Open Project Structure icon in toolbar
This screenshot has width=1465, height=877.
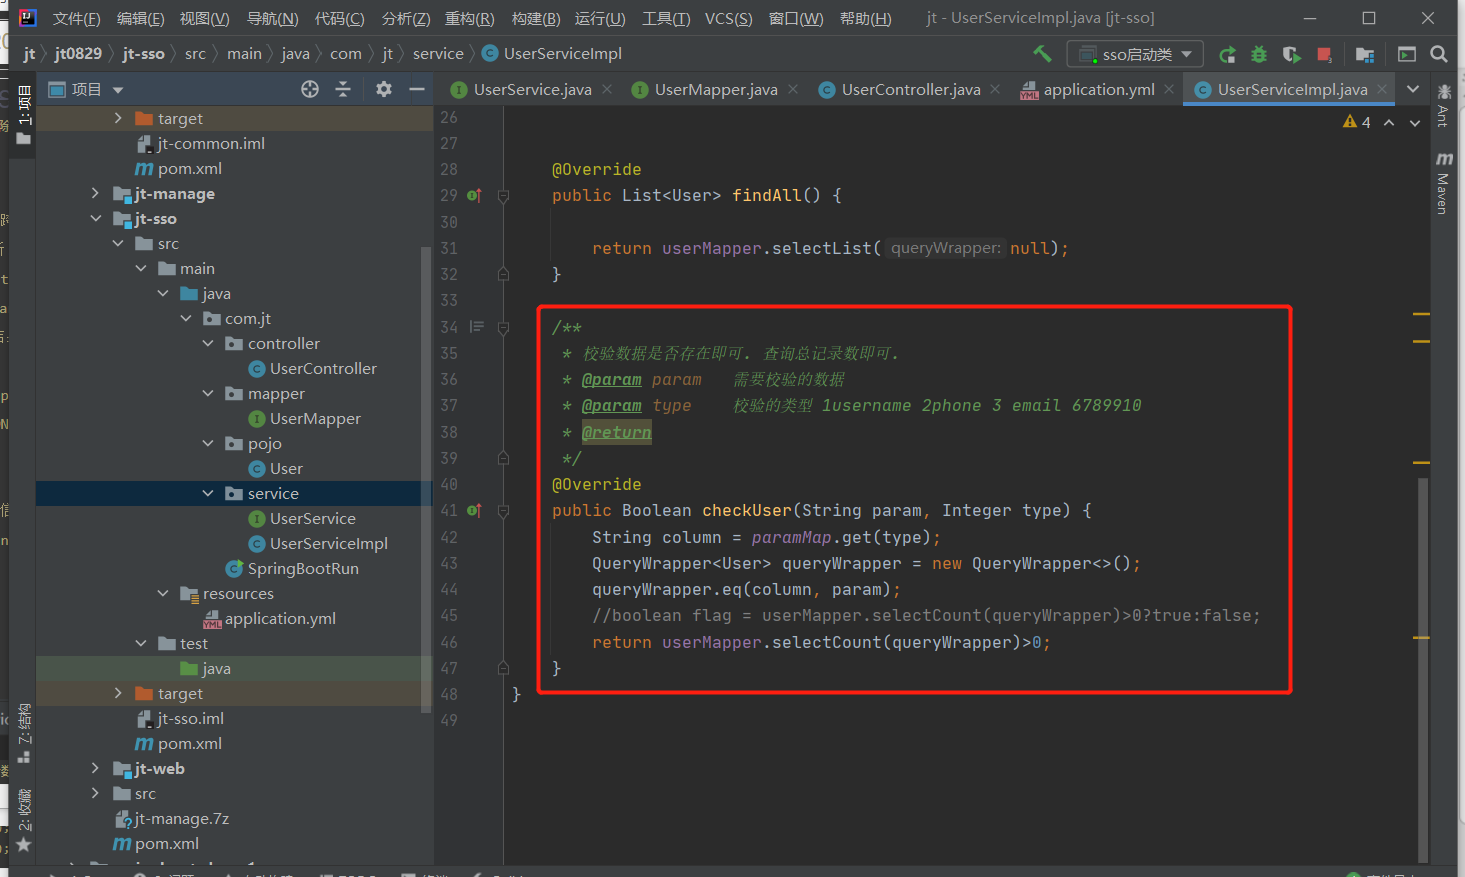1365,54
